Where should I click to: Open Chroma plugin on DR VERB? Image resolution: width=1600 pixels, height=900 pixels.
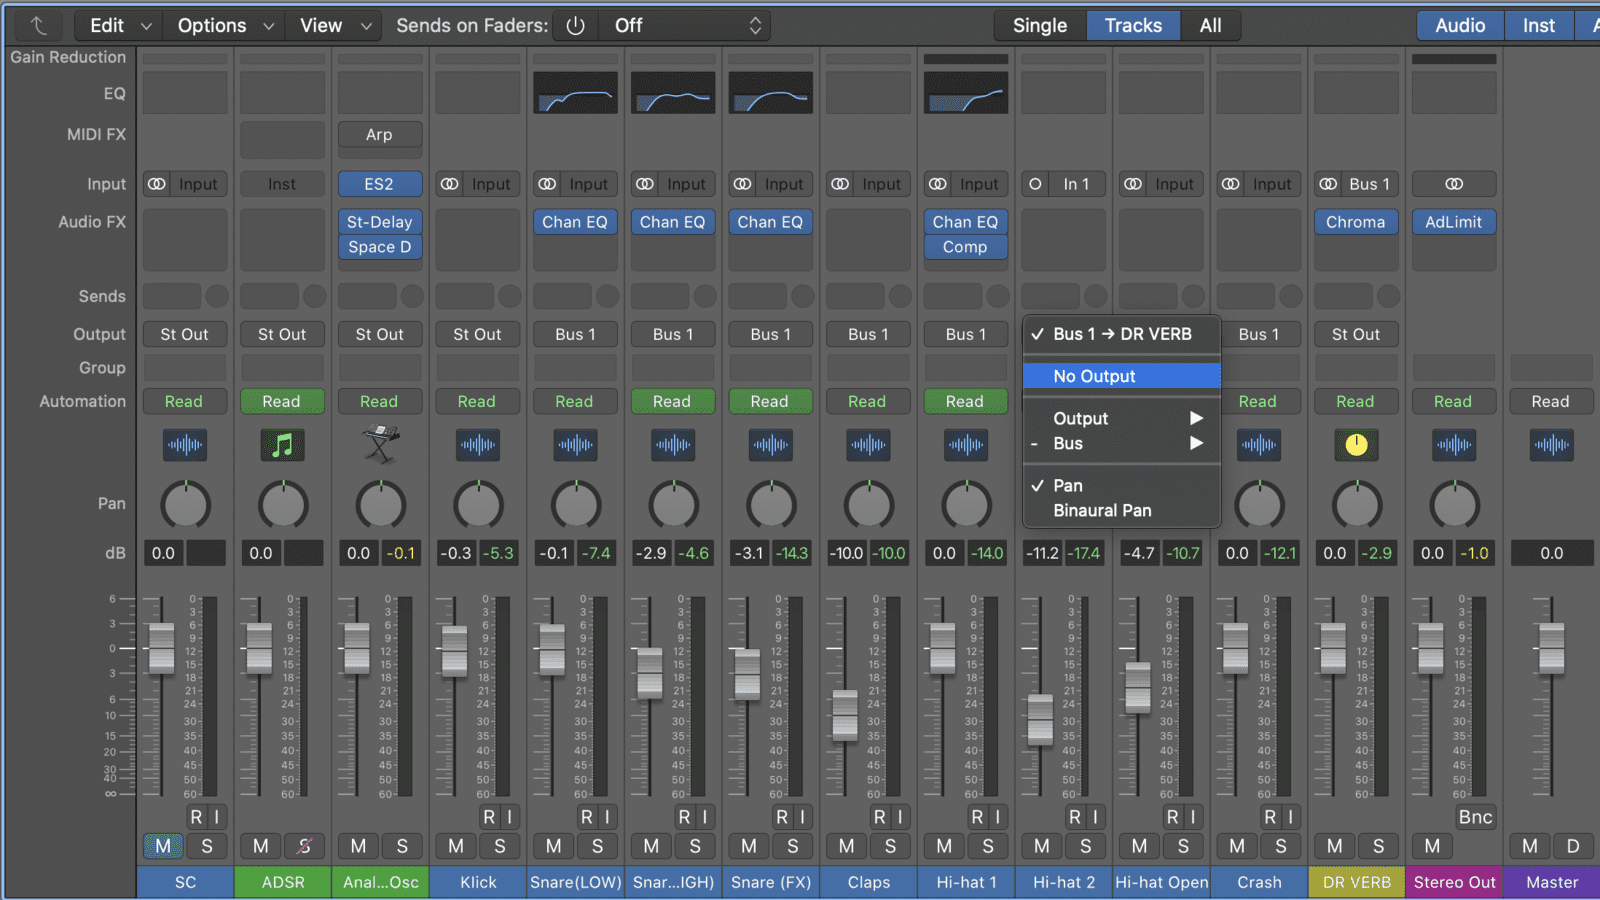1356,222
